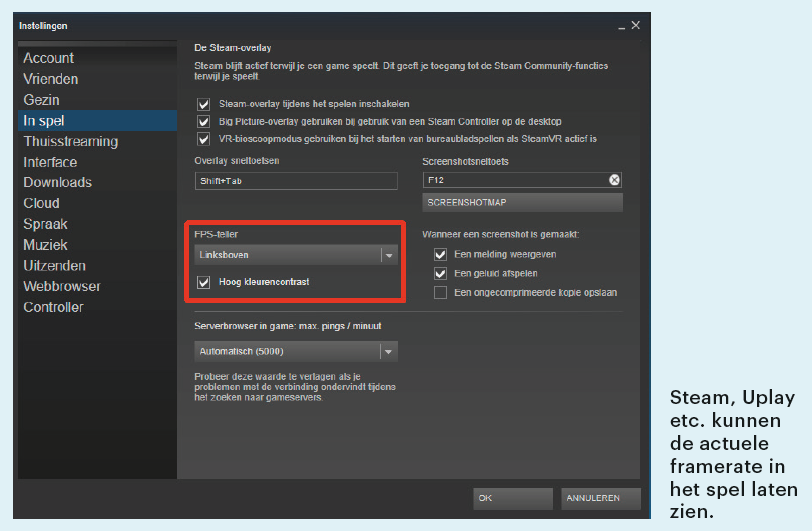Click the OK button
Image resolution: width=812 pixels, height=531 pixels.
click(x=512, y=497)
